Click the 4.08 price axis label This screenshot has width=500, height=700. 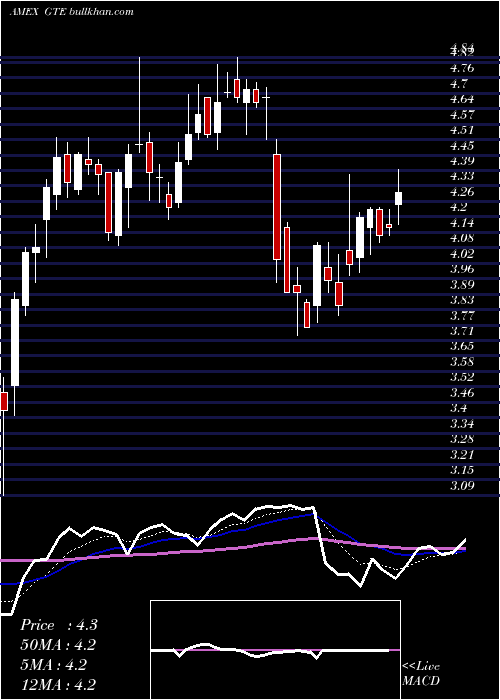pyautogui.click(x=464, y=238)
